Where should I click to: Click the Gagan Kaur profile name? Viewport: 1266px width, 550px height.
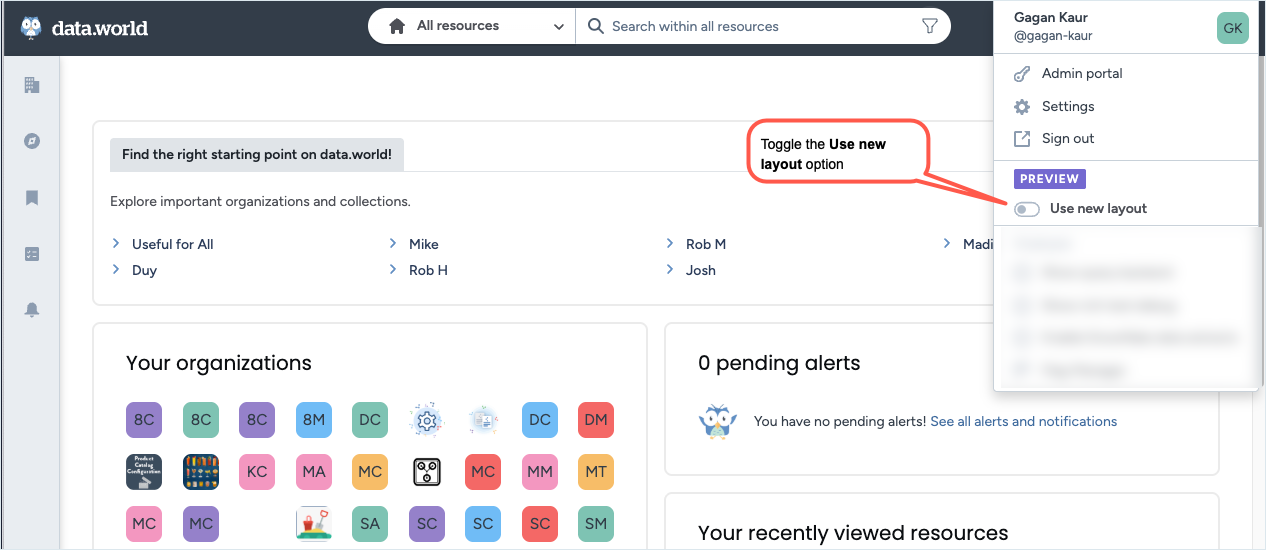1051,18
